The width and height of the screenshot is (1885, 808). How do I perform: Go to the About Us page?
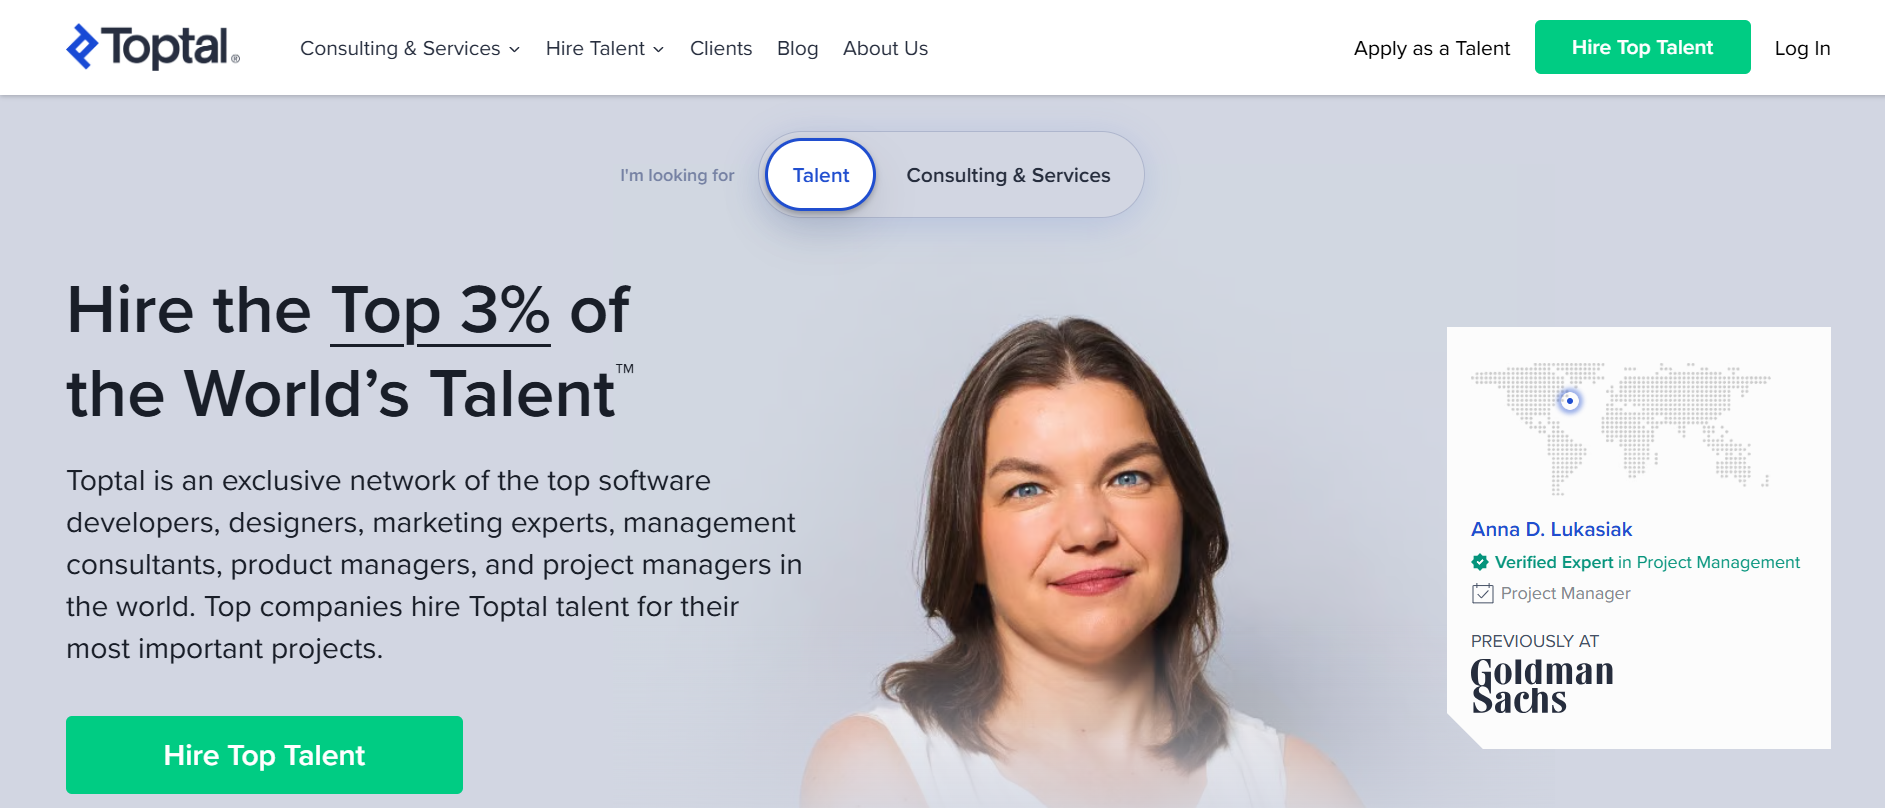885,48
